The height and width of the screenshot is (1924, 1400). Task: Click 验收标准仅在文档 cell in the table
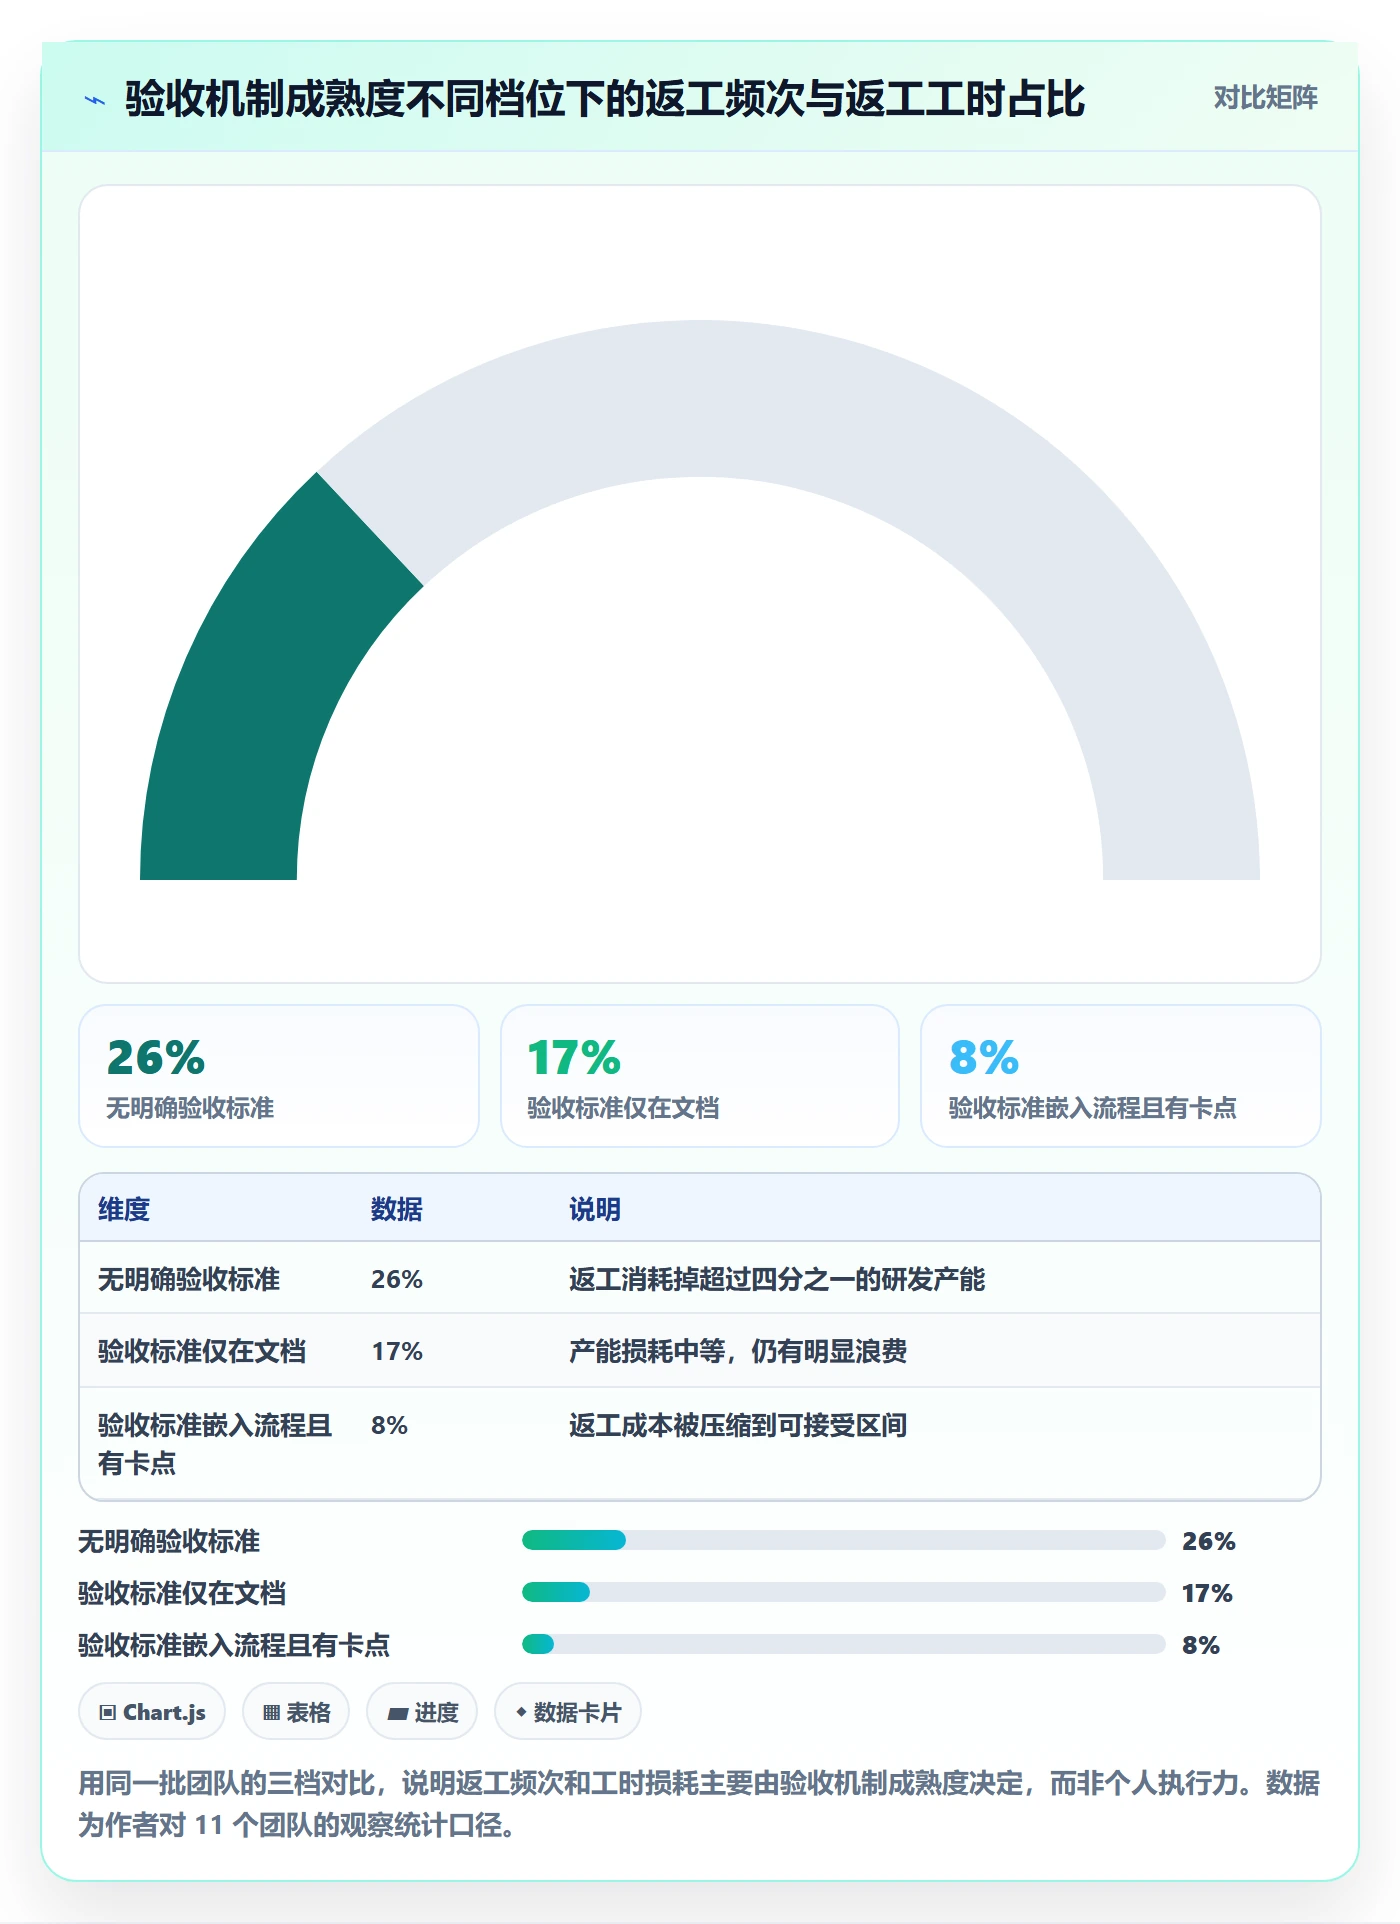tap(202, 1351)
